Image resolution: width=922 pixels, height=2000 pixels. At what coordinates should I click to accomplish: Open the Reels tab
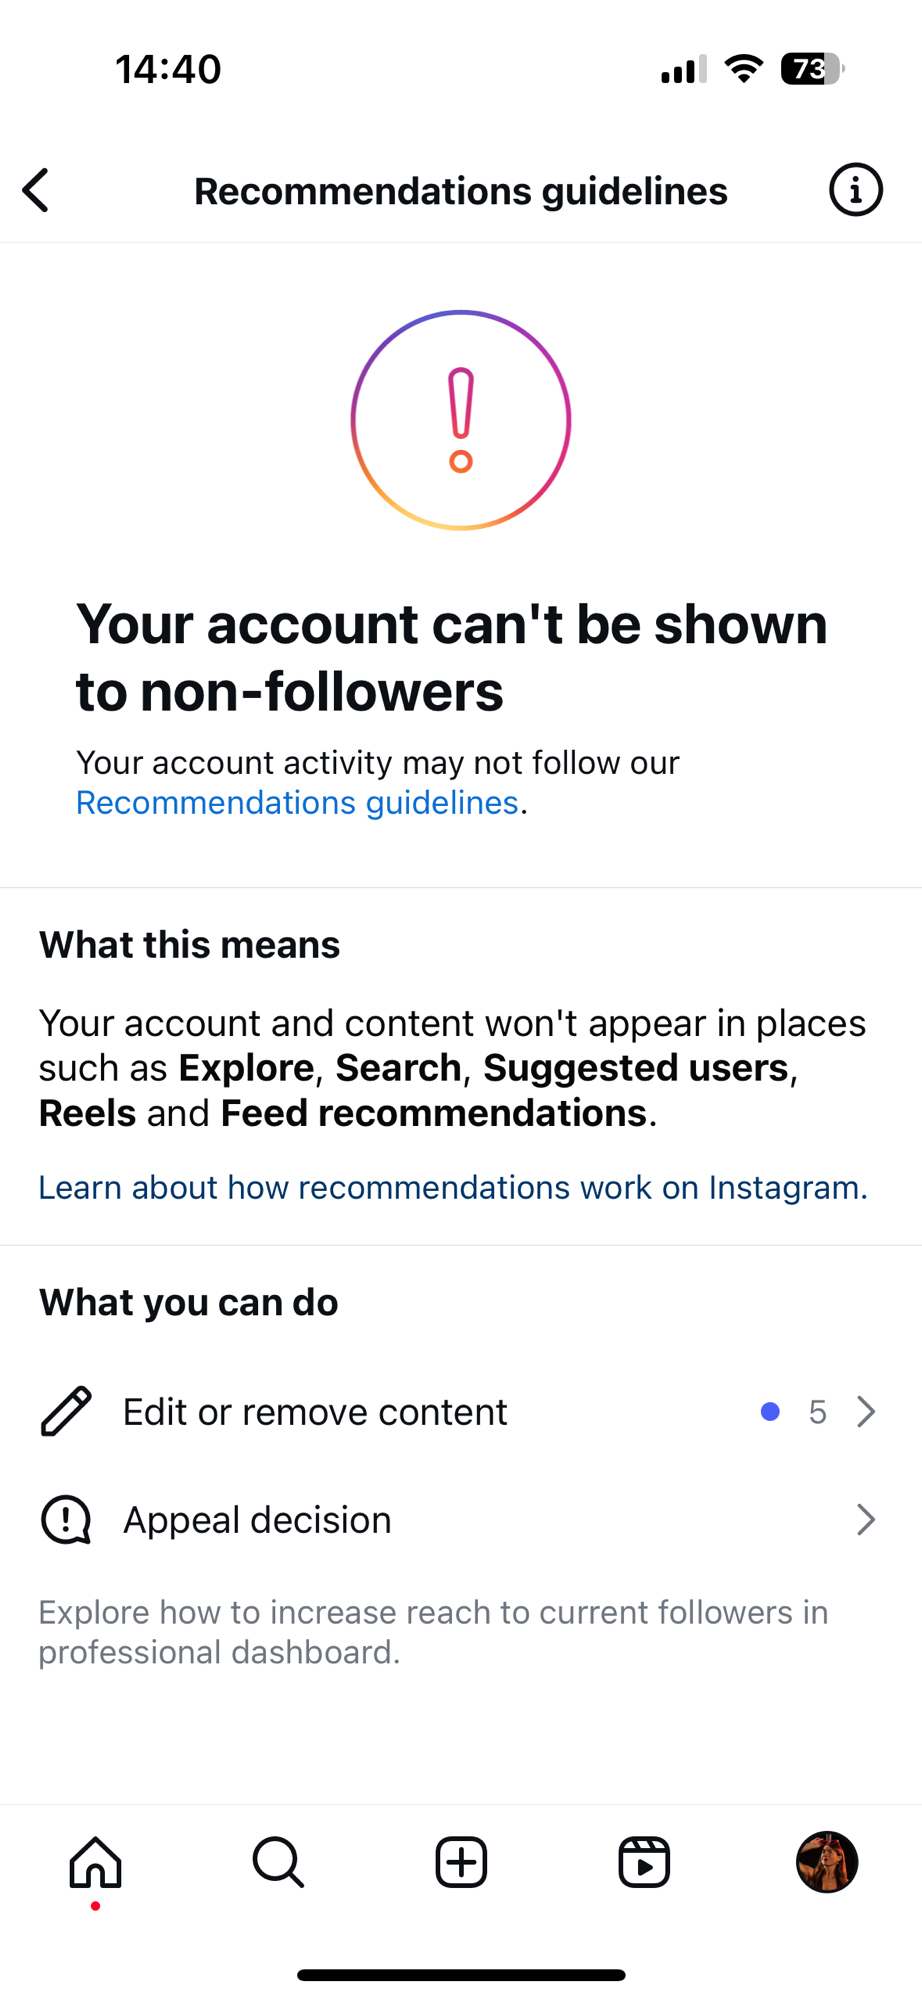(644, 1862)
